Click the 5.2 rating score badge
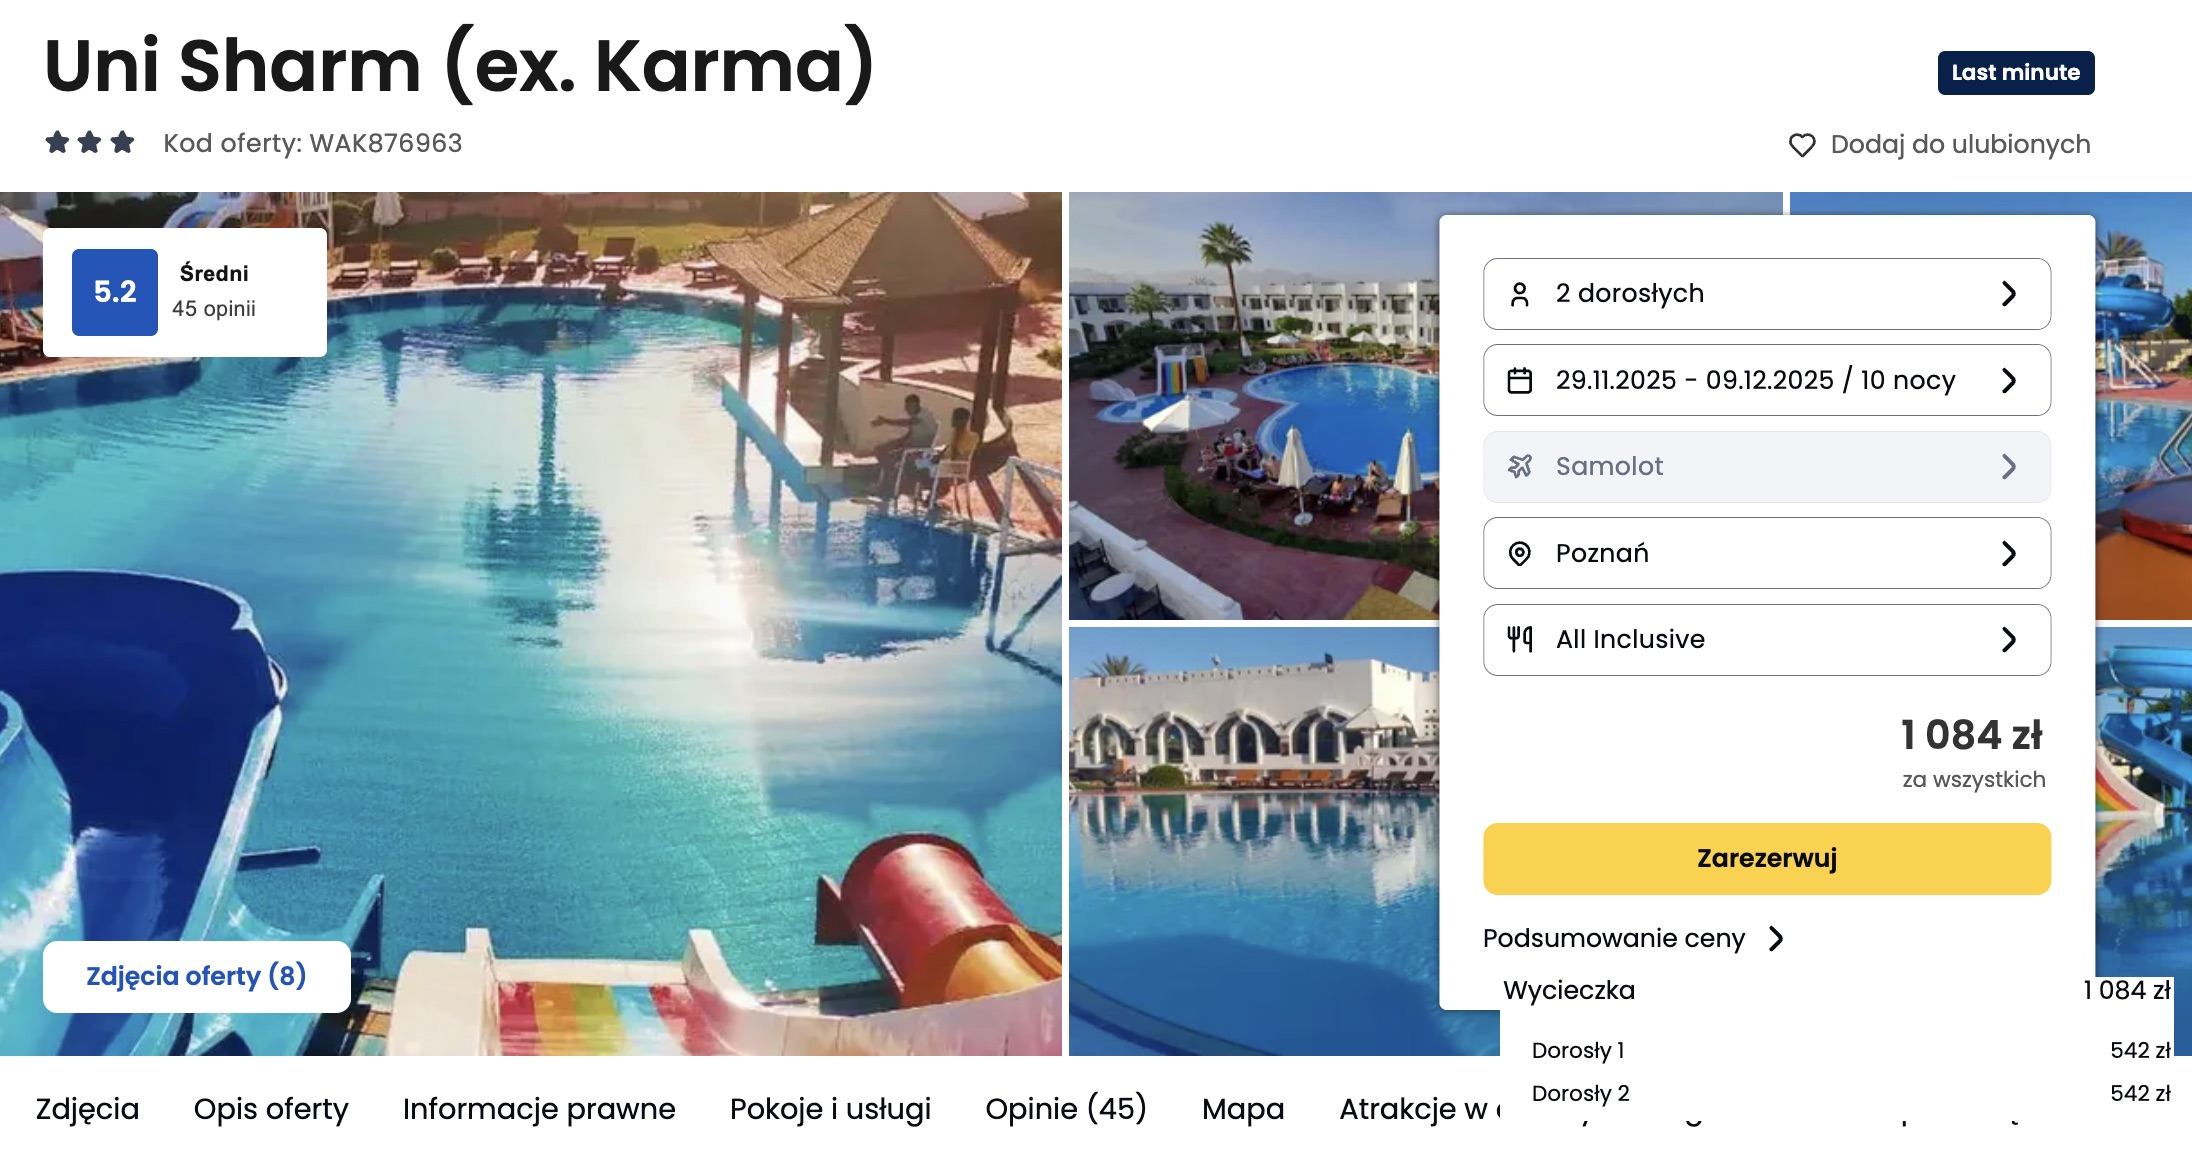 (115, 292)
